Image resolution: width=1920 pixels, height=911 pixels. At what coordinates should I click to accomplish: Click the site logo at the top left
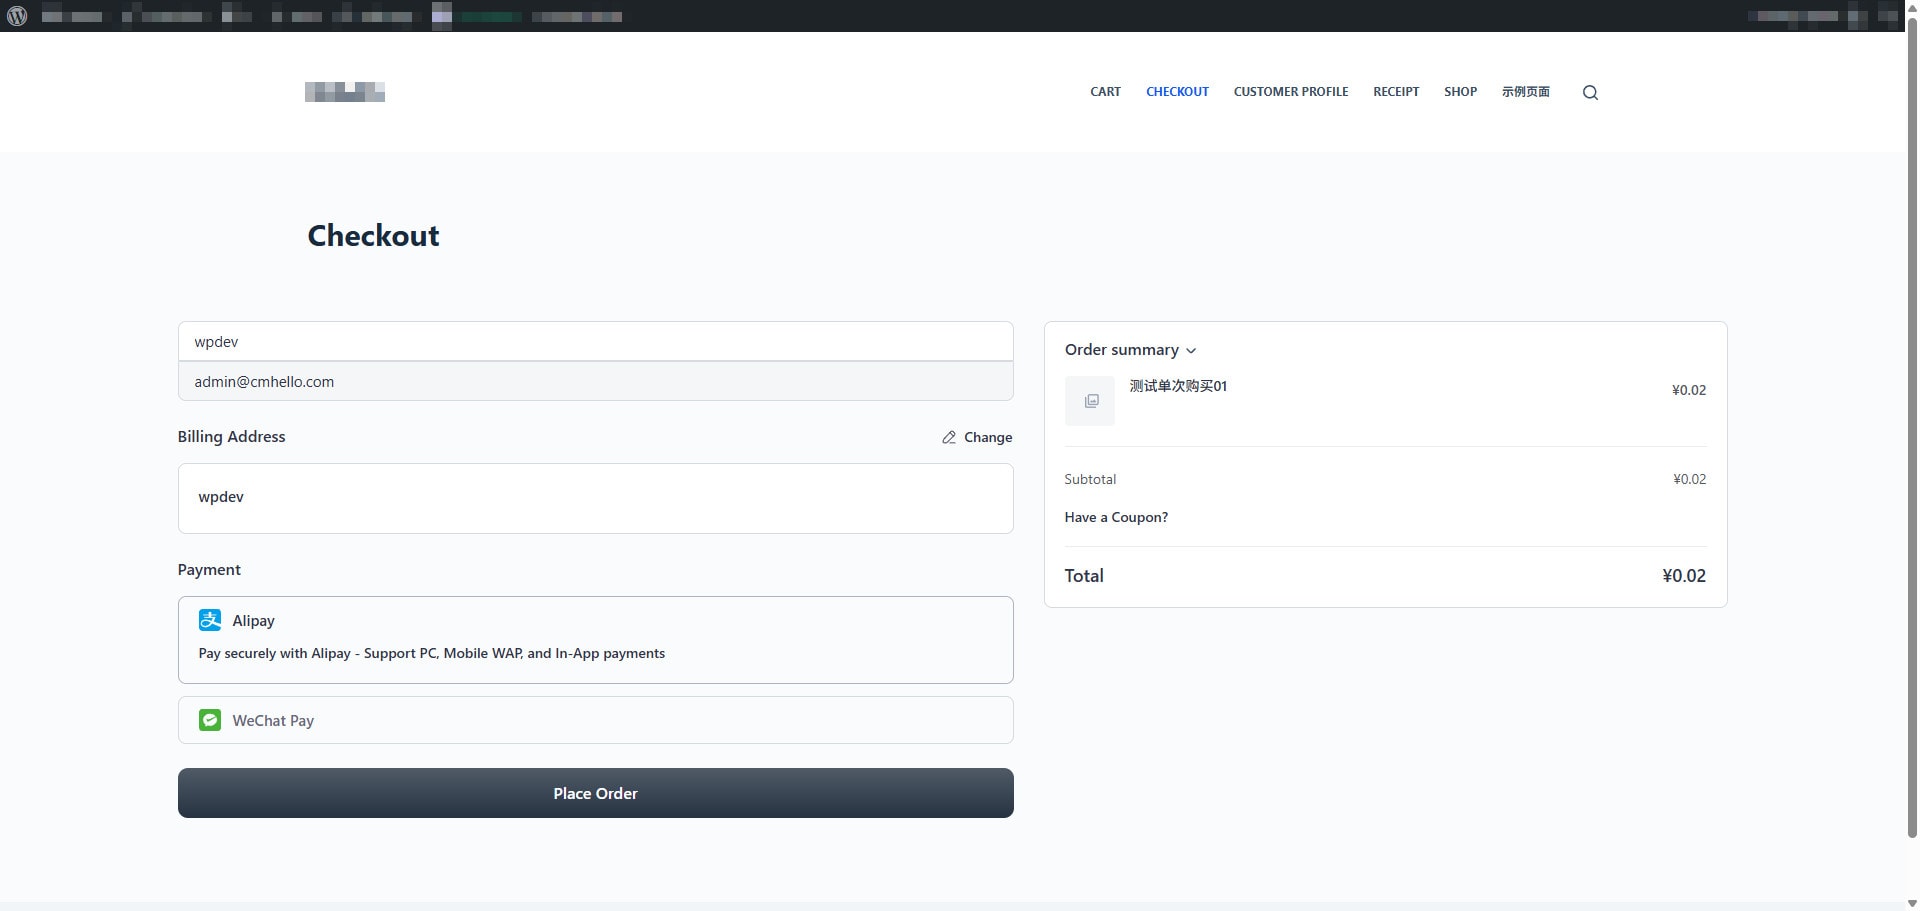click(x=344, y=92)
